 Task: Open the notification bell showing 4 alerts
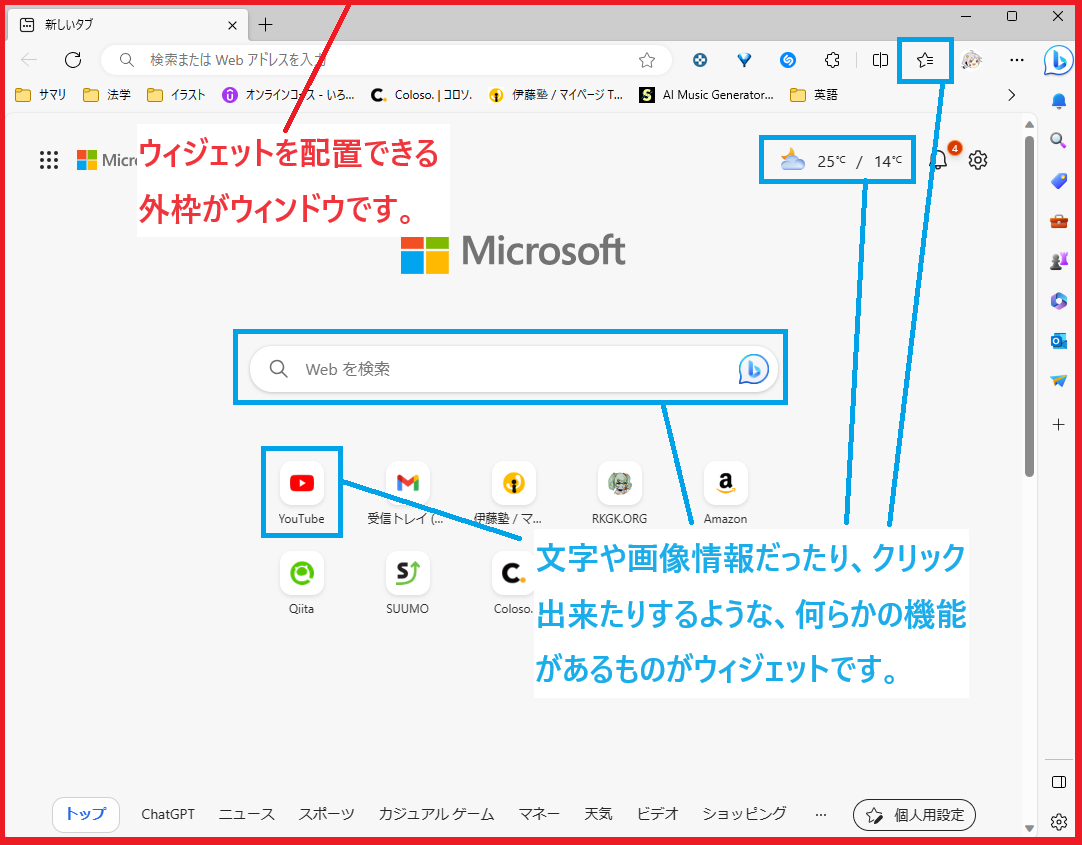click(x=938, y=159)
